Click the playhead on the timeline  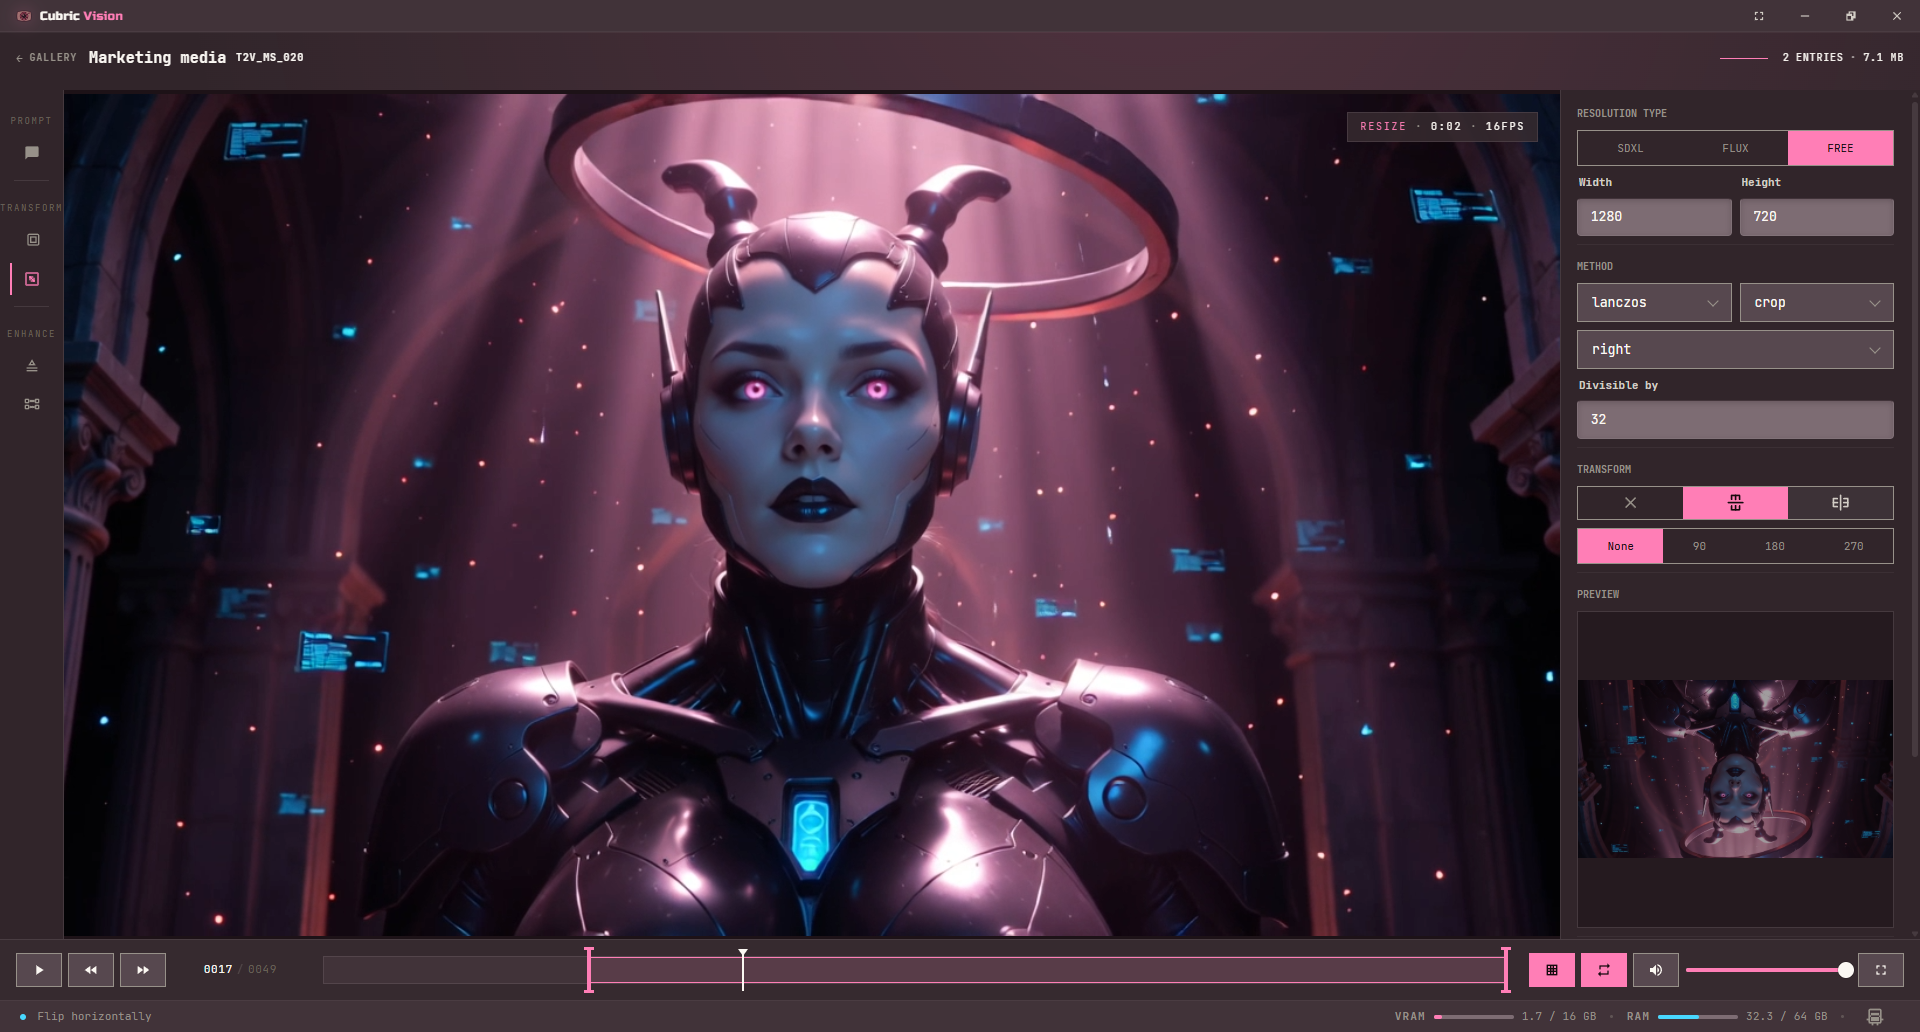point(743,970)
